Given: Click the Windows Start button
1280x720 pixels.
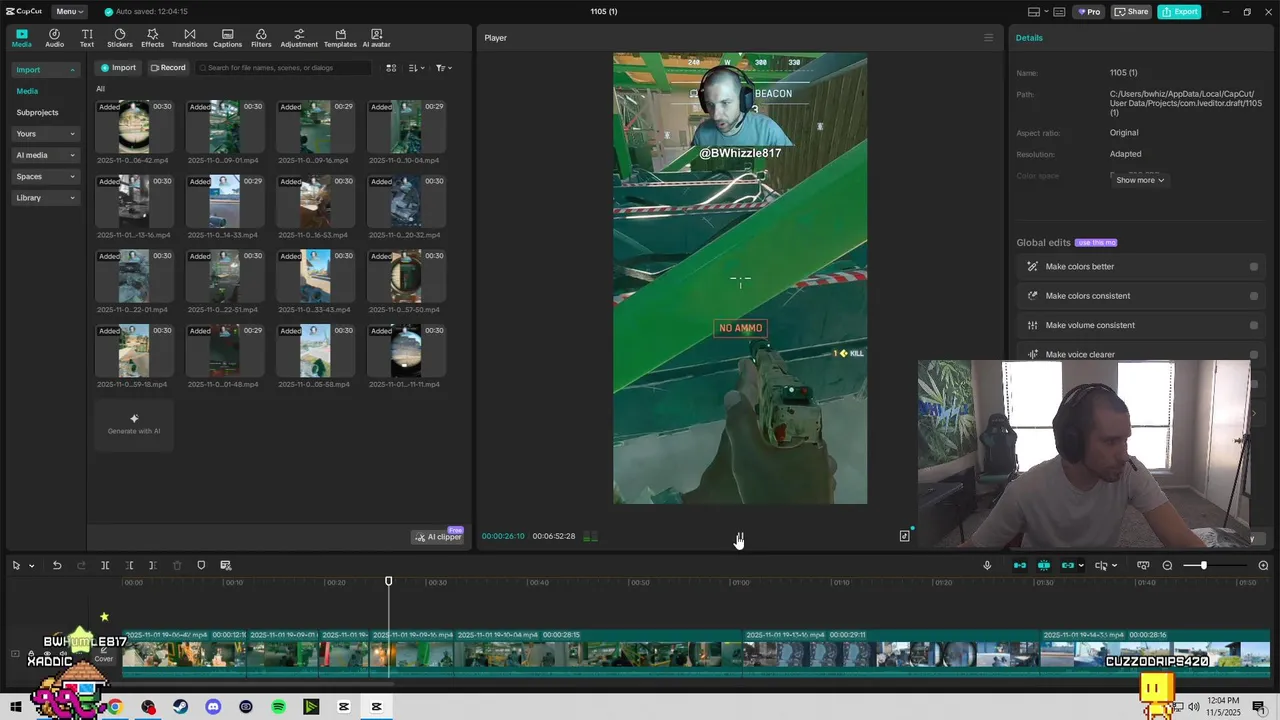Looking at the screenshot, I should pos(16,707).
